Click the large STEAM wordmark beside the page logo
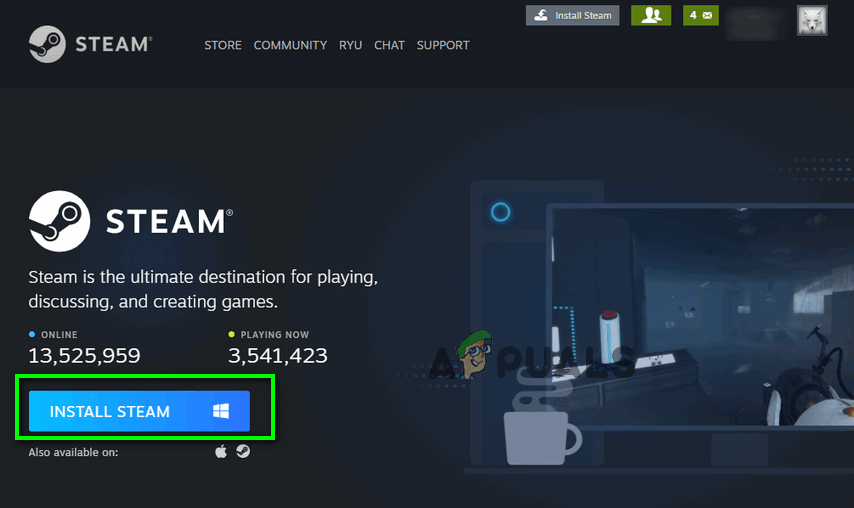Screen dimensions: 854x508 pyautogui.click(x=169, y=222)
